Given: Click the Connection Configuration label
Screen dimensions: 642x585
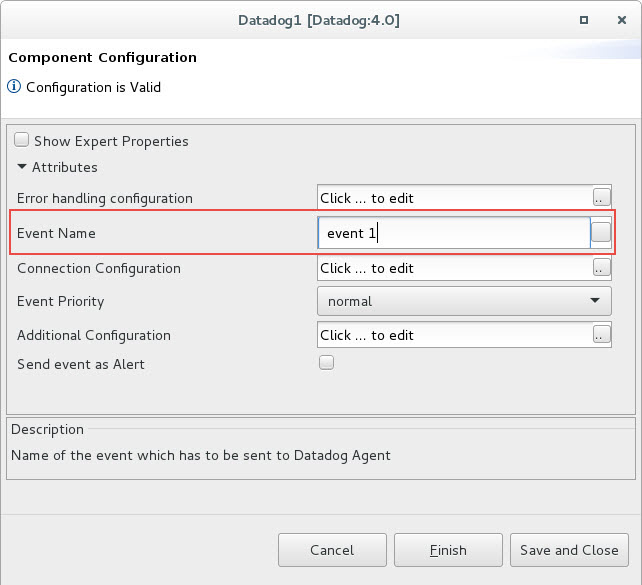Looking at the screenshot, I should [x=99, y=269].
